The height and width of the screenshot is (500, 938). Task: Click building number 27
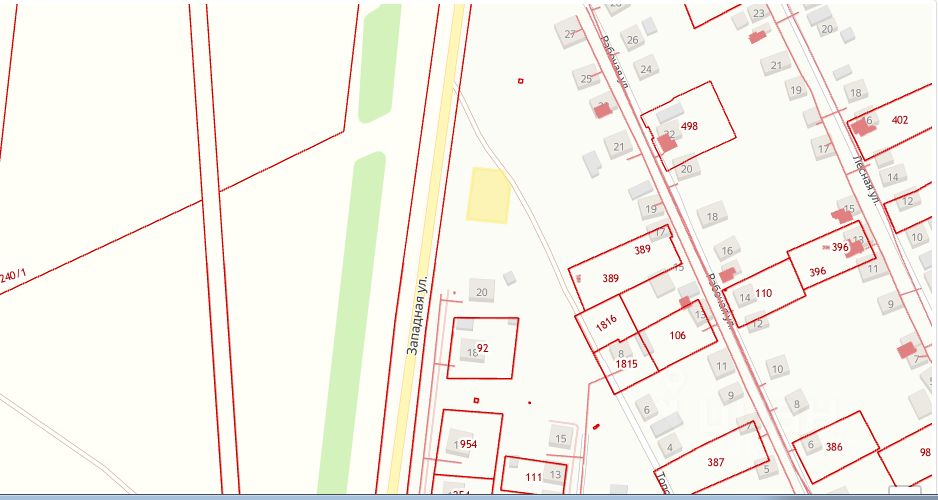click(570, 33)
